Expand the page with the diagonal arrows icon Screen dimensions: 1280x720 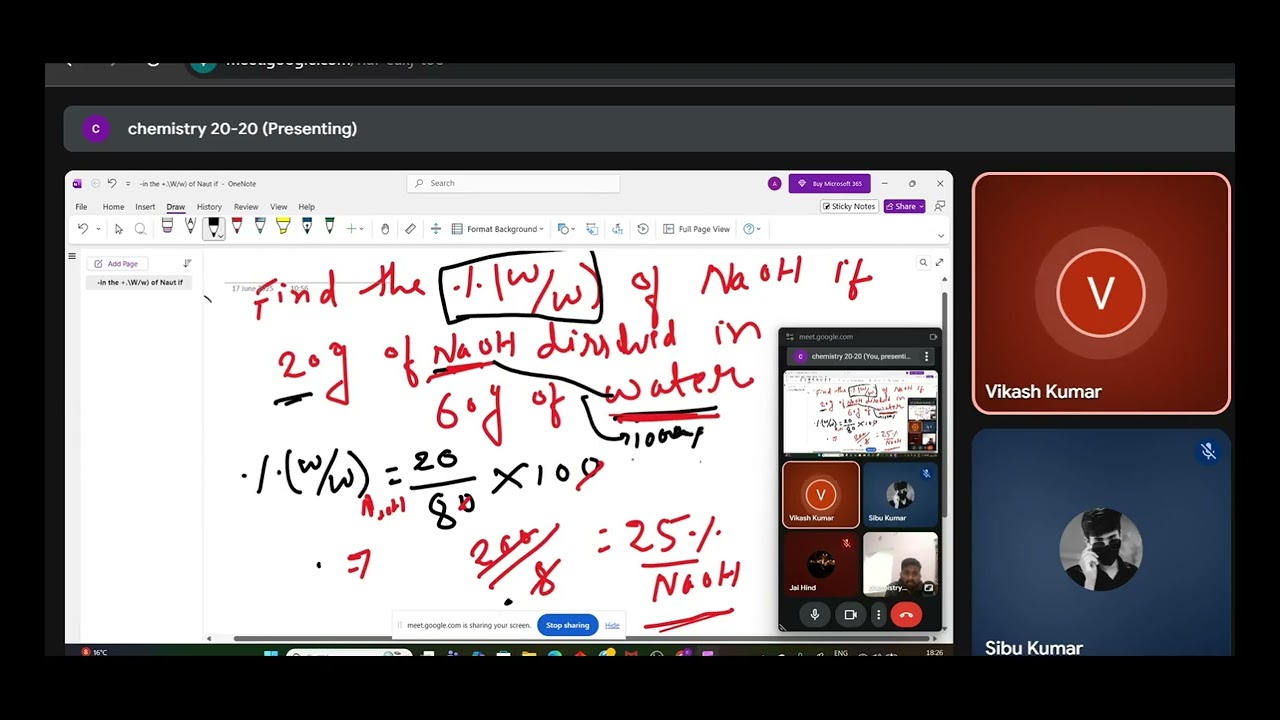[939, 263]
